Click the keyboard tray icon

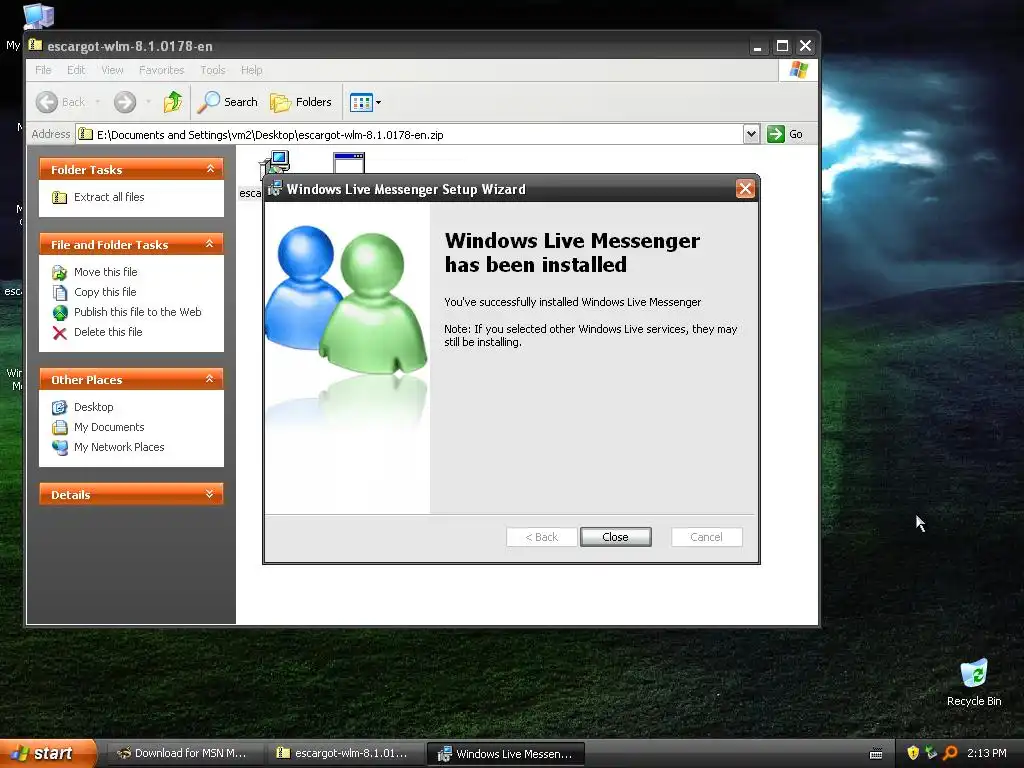coord(876,754)
